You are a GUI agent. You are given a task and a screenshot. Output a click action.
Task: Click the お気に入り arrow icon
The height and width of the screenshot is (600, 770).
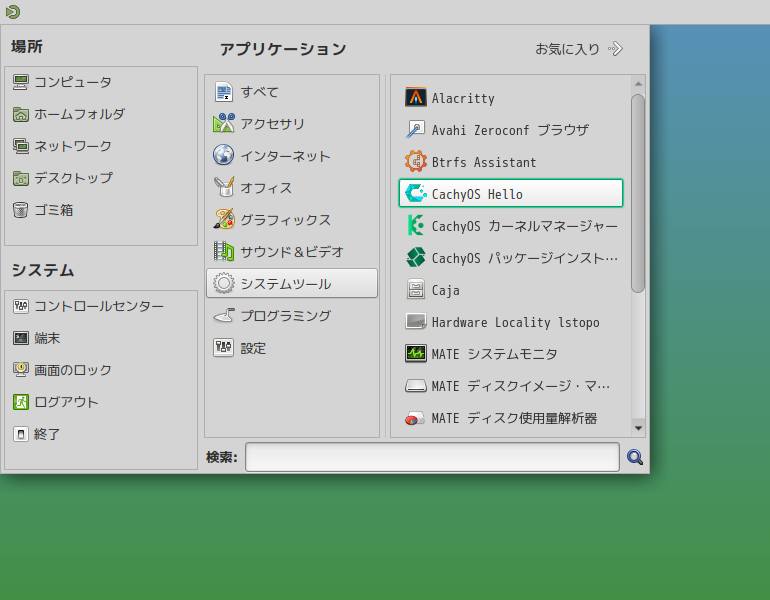point(615,49)
